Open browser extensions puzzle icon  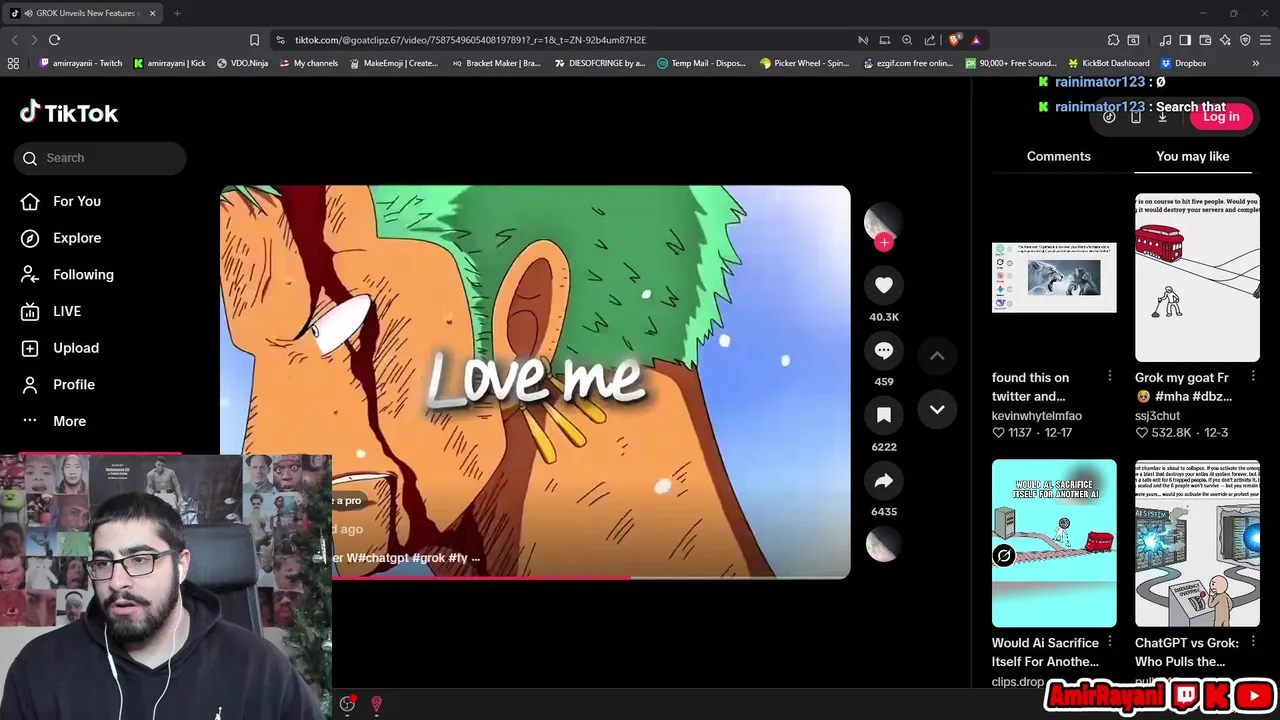tap(1113, 40)
